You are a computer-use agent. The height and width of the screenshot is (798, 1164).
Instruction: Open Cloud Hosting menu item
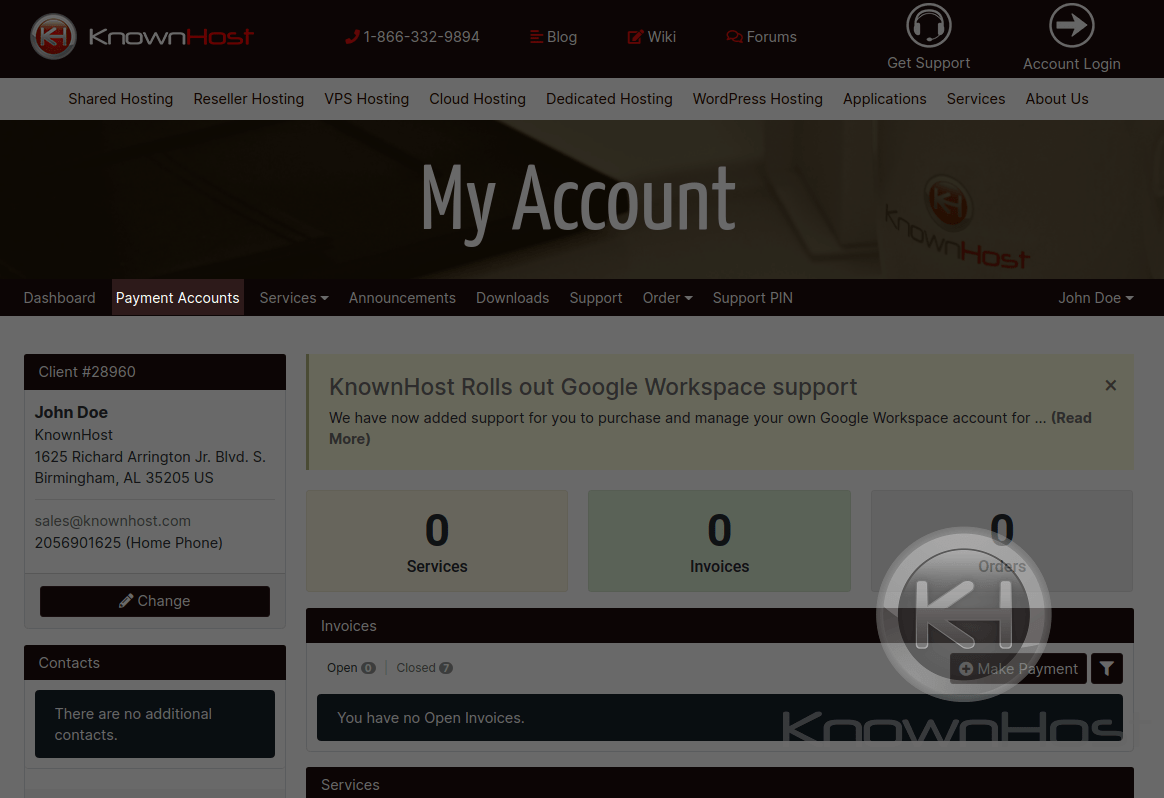click(477, 99)
